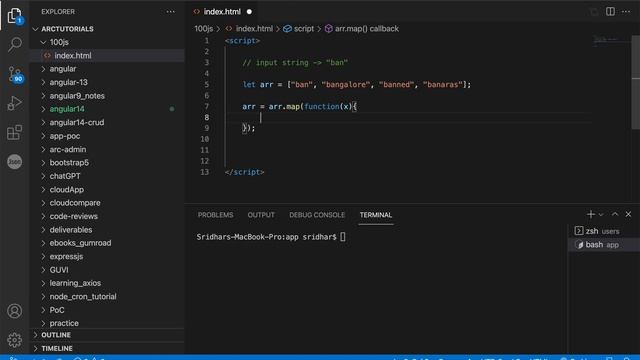
Task: Open Explorer more actions ellipsis
Action: (x=170, y=12)
